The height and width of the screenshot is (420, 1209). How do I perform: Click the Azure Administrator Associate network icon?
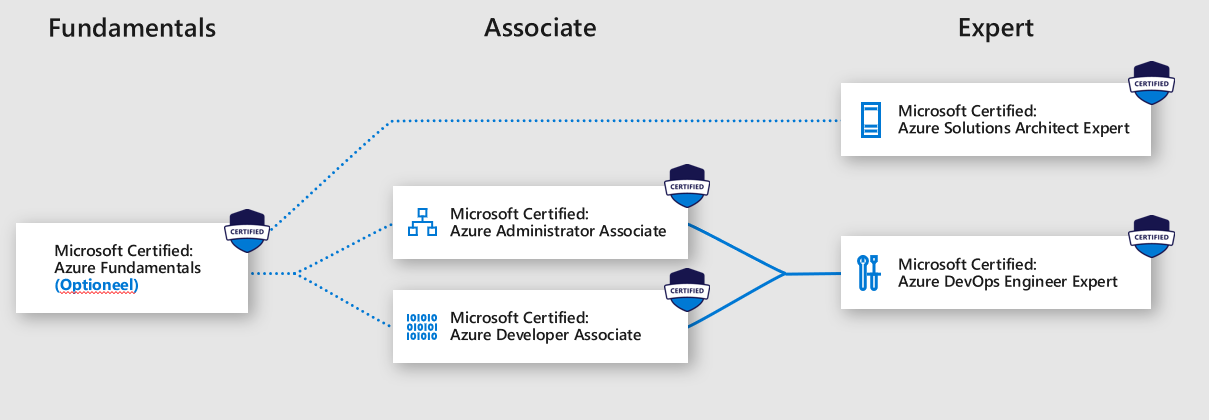(x=422, y=222)
